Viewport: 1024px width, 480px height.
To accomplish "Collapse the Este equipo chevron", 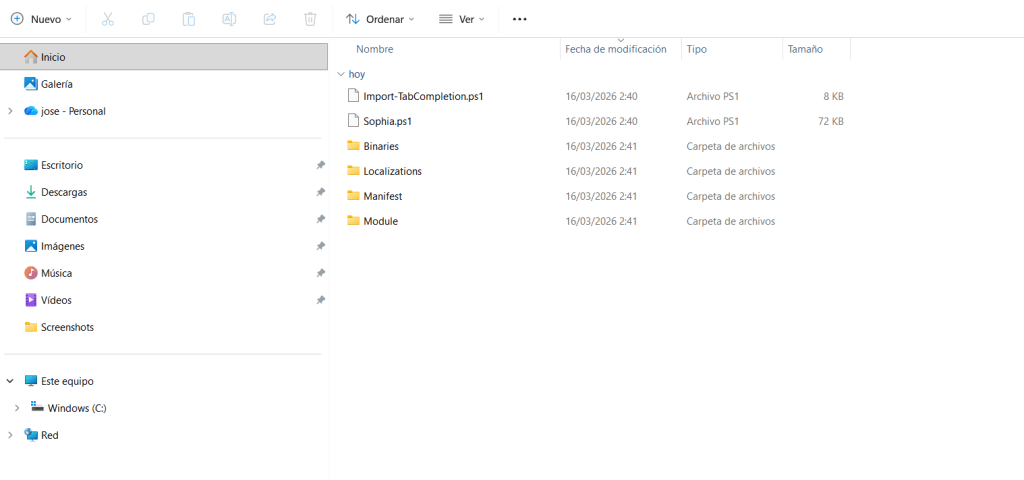I will click(10, 381).
